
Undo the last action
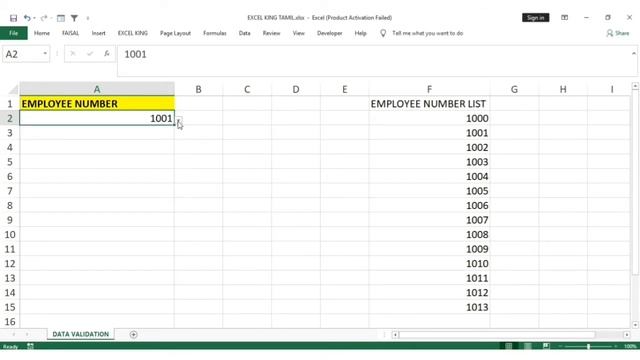27,18
